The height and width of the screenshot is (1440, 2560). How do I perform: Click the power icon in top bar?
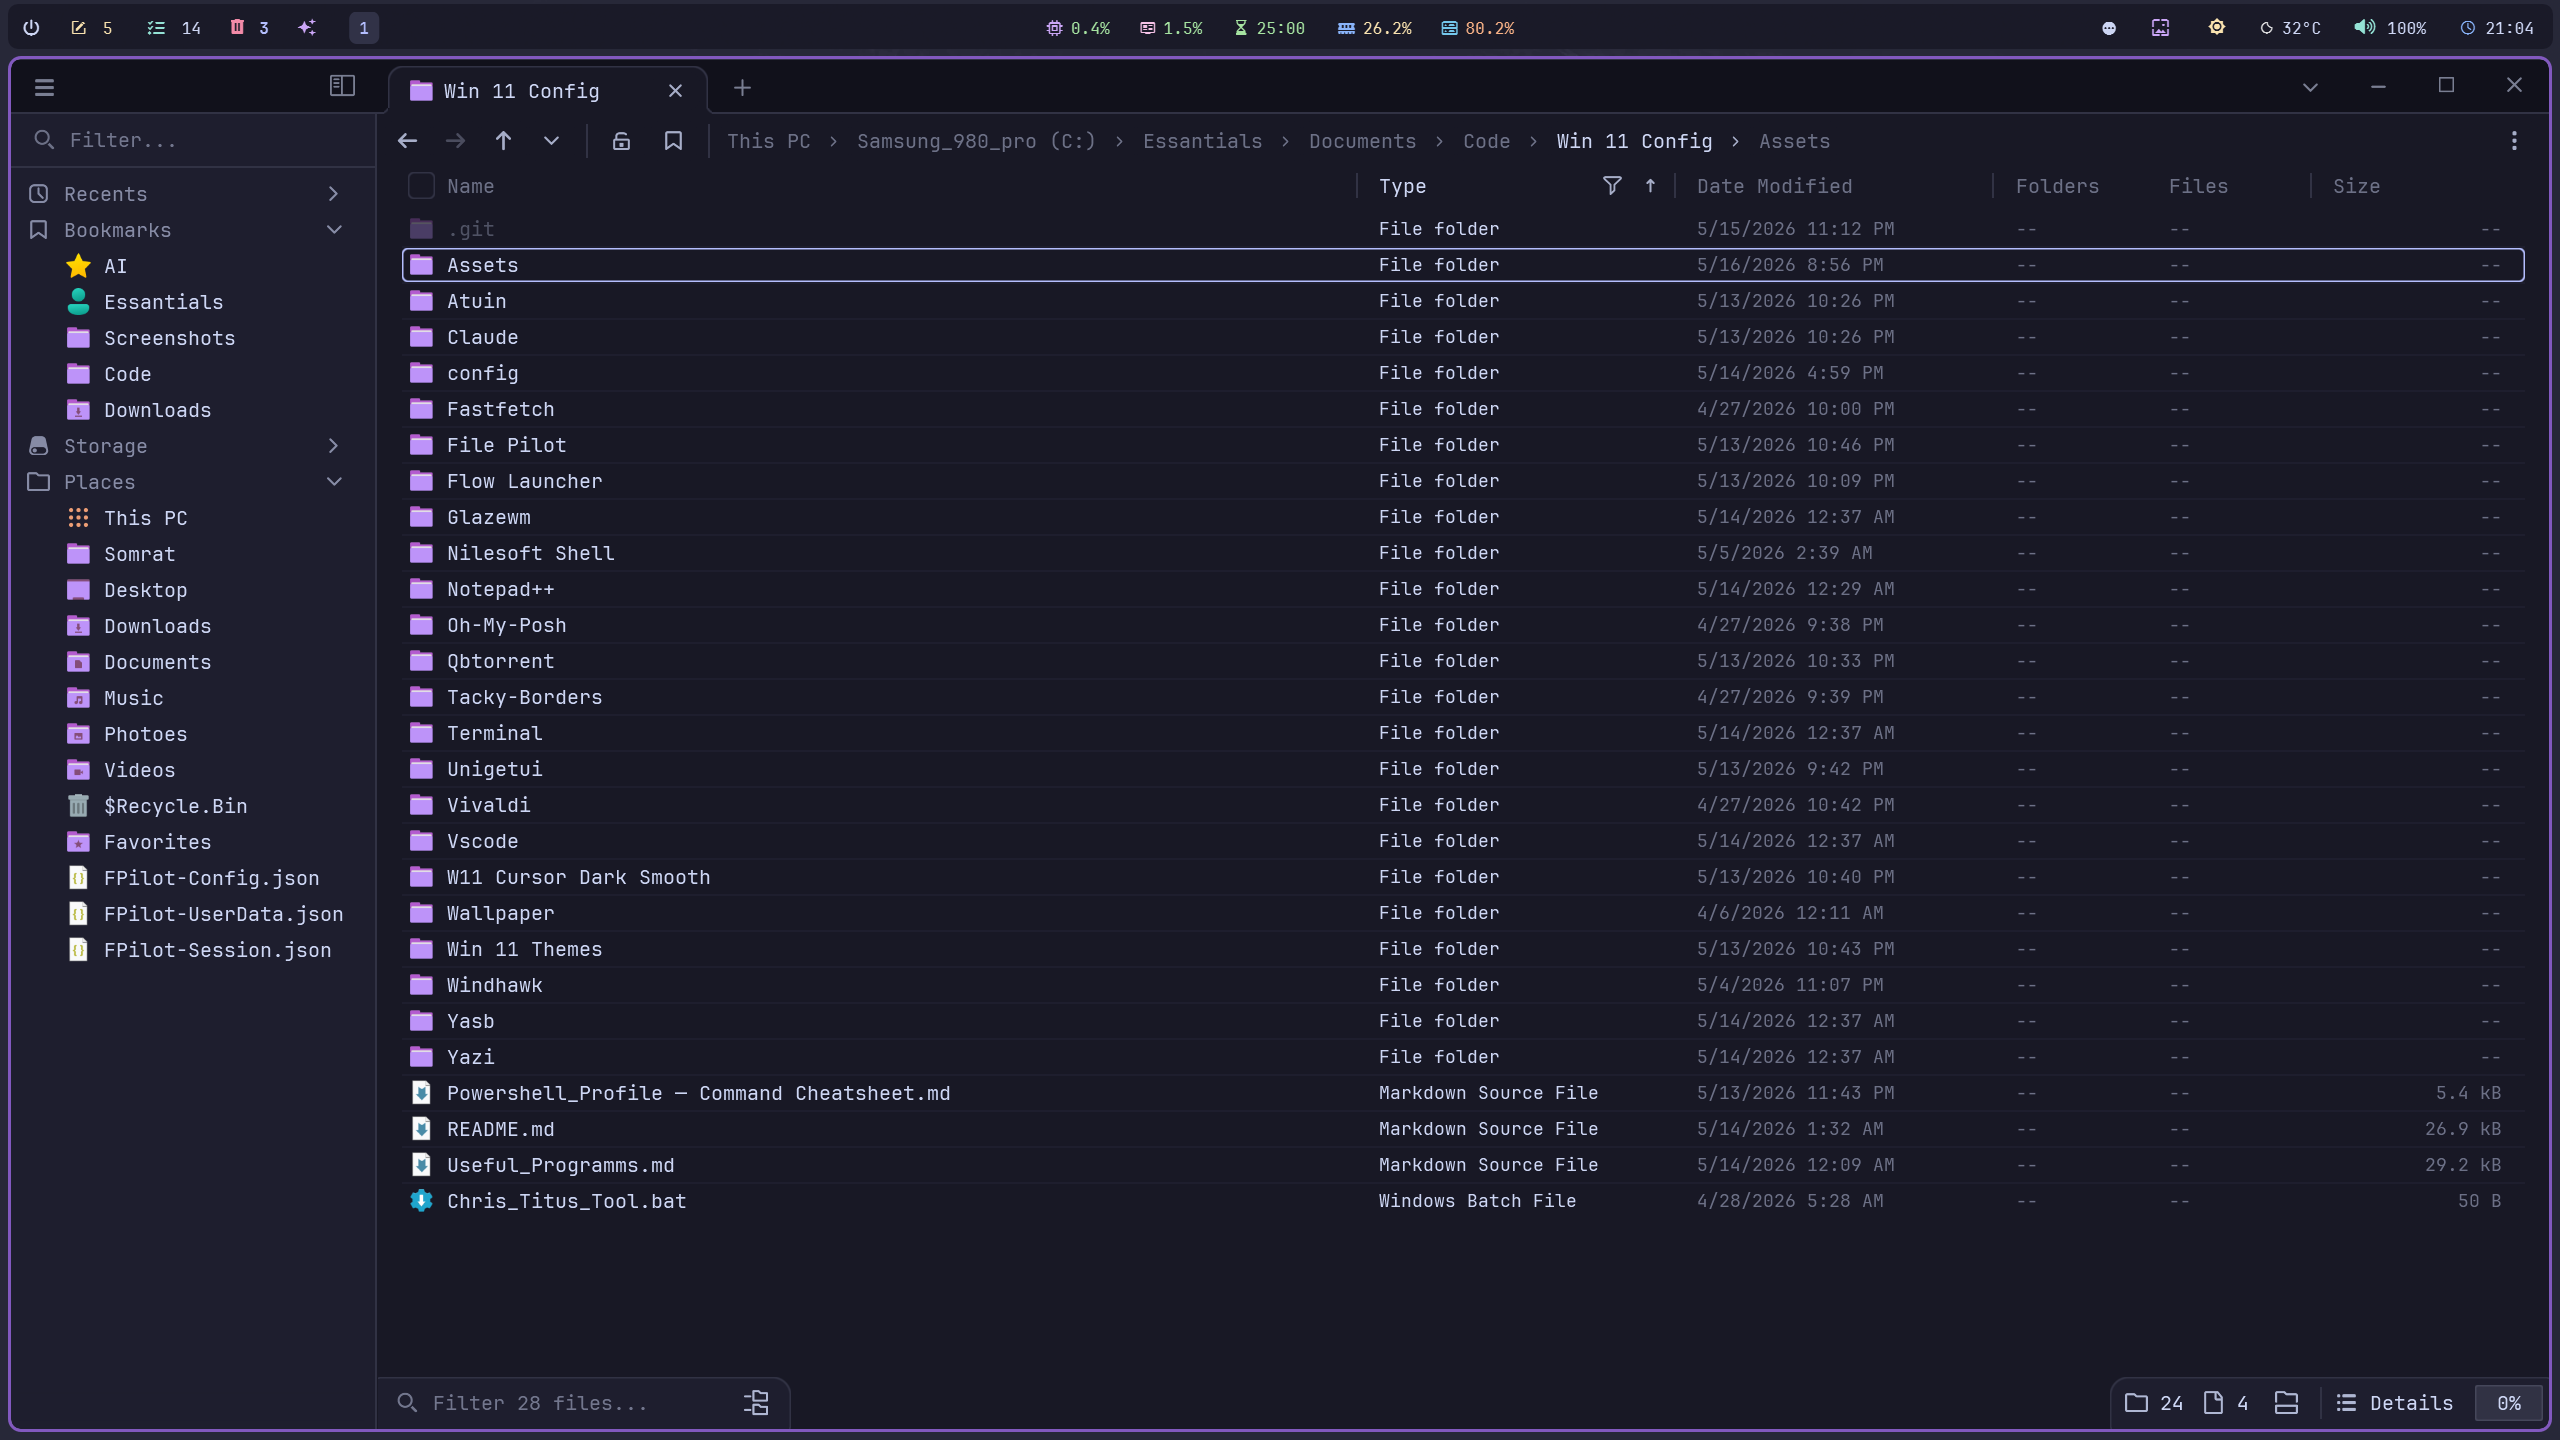(x=31, y=28)
